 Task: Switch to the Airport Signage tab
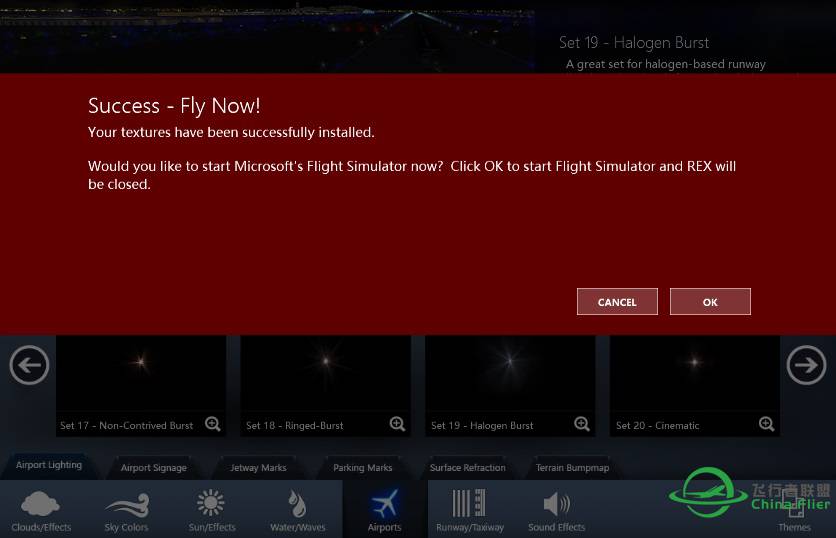pos(154,468)
